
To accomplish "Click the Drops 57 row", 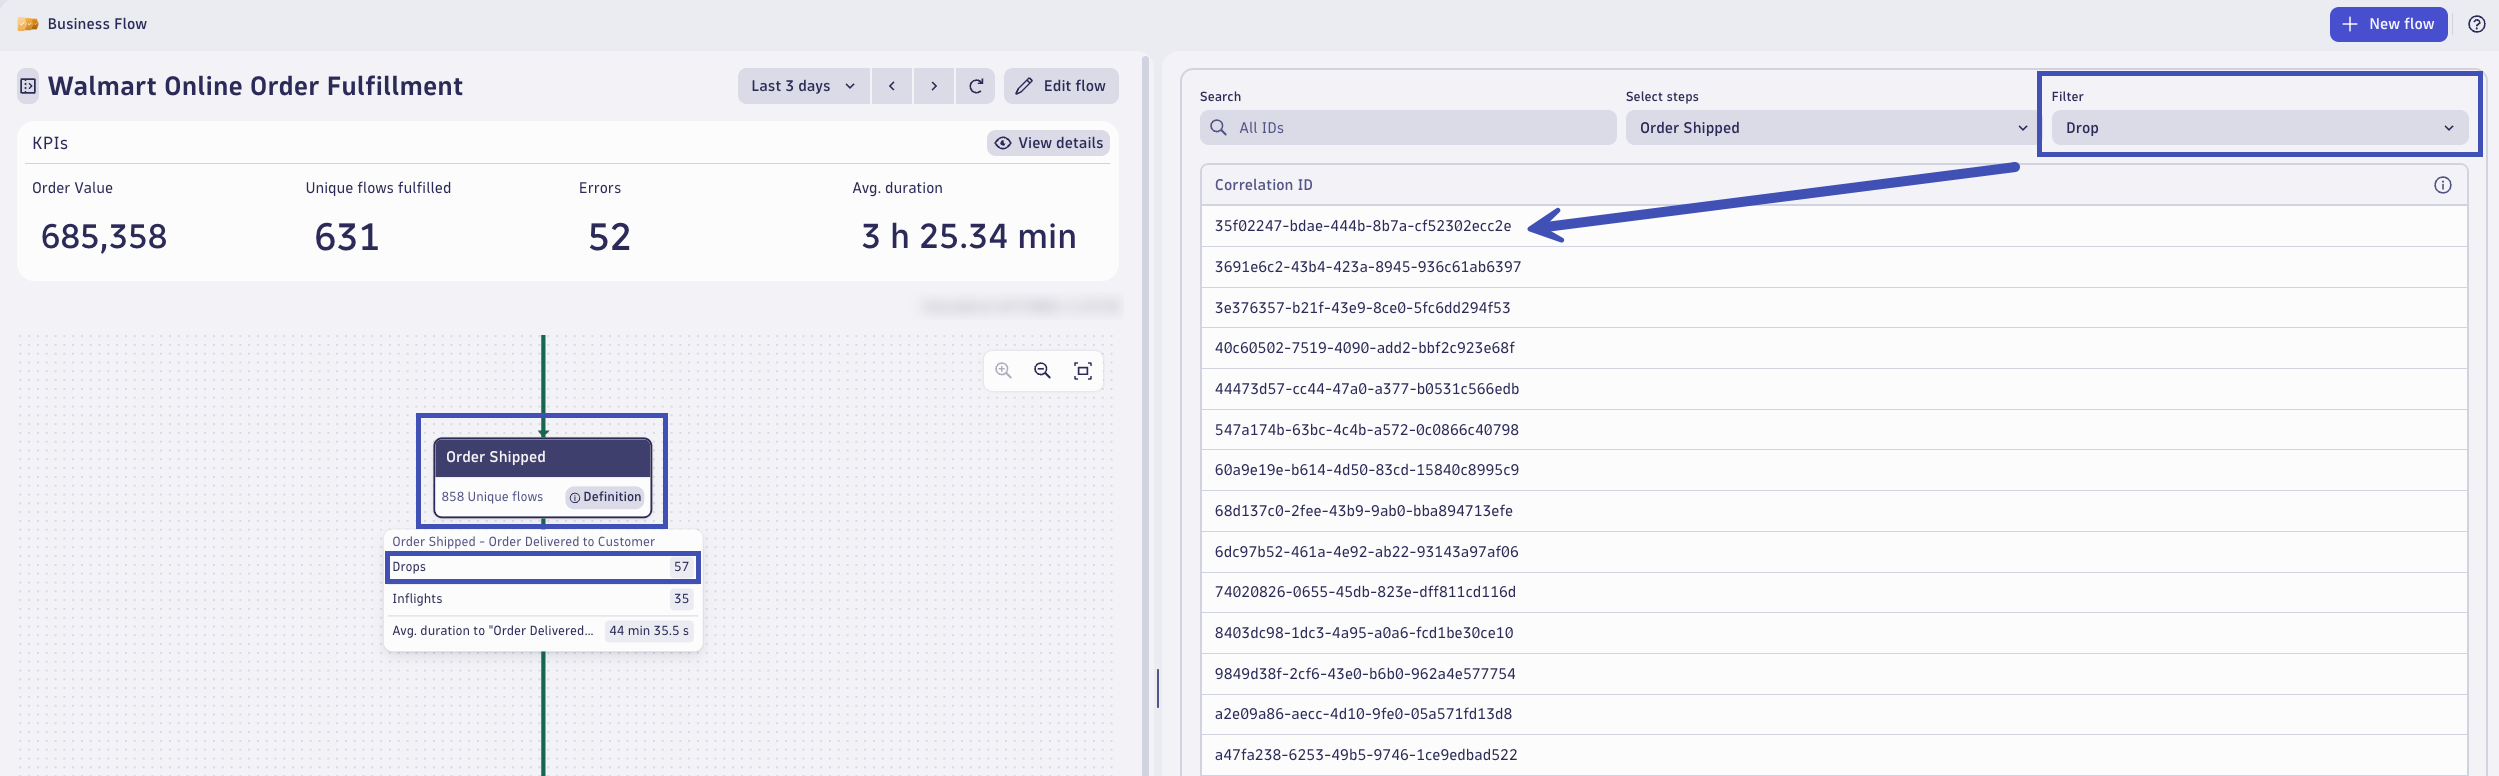I will (x=543, y=567).
